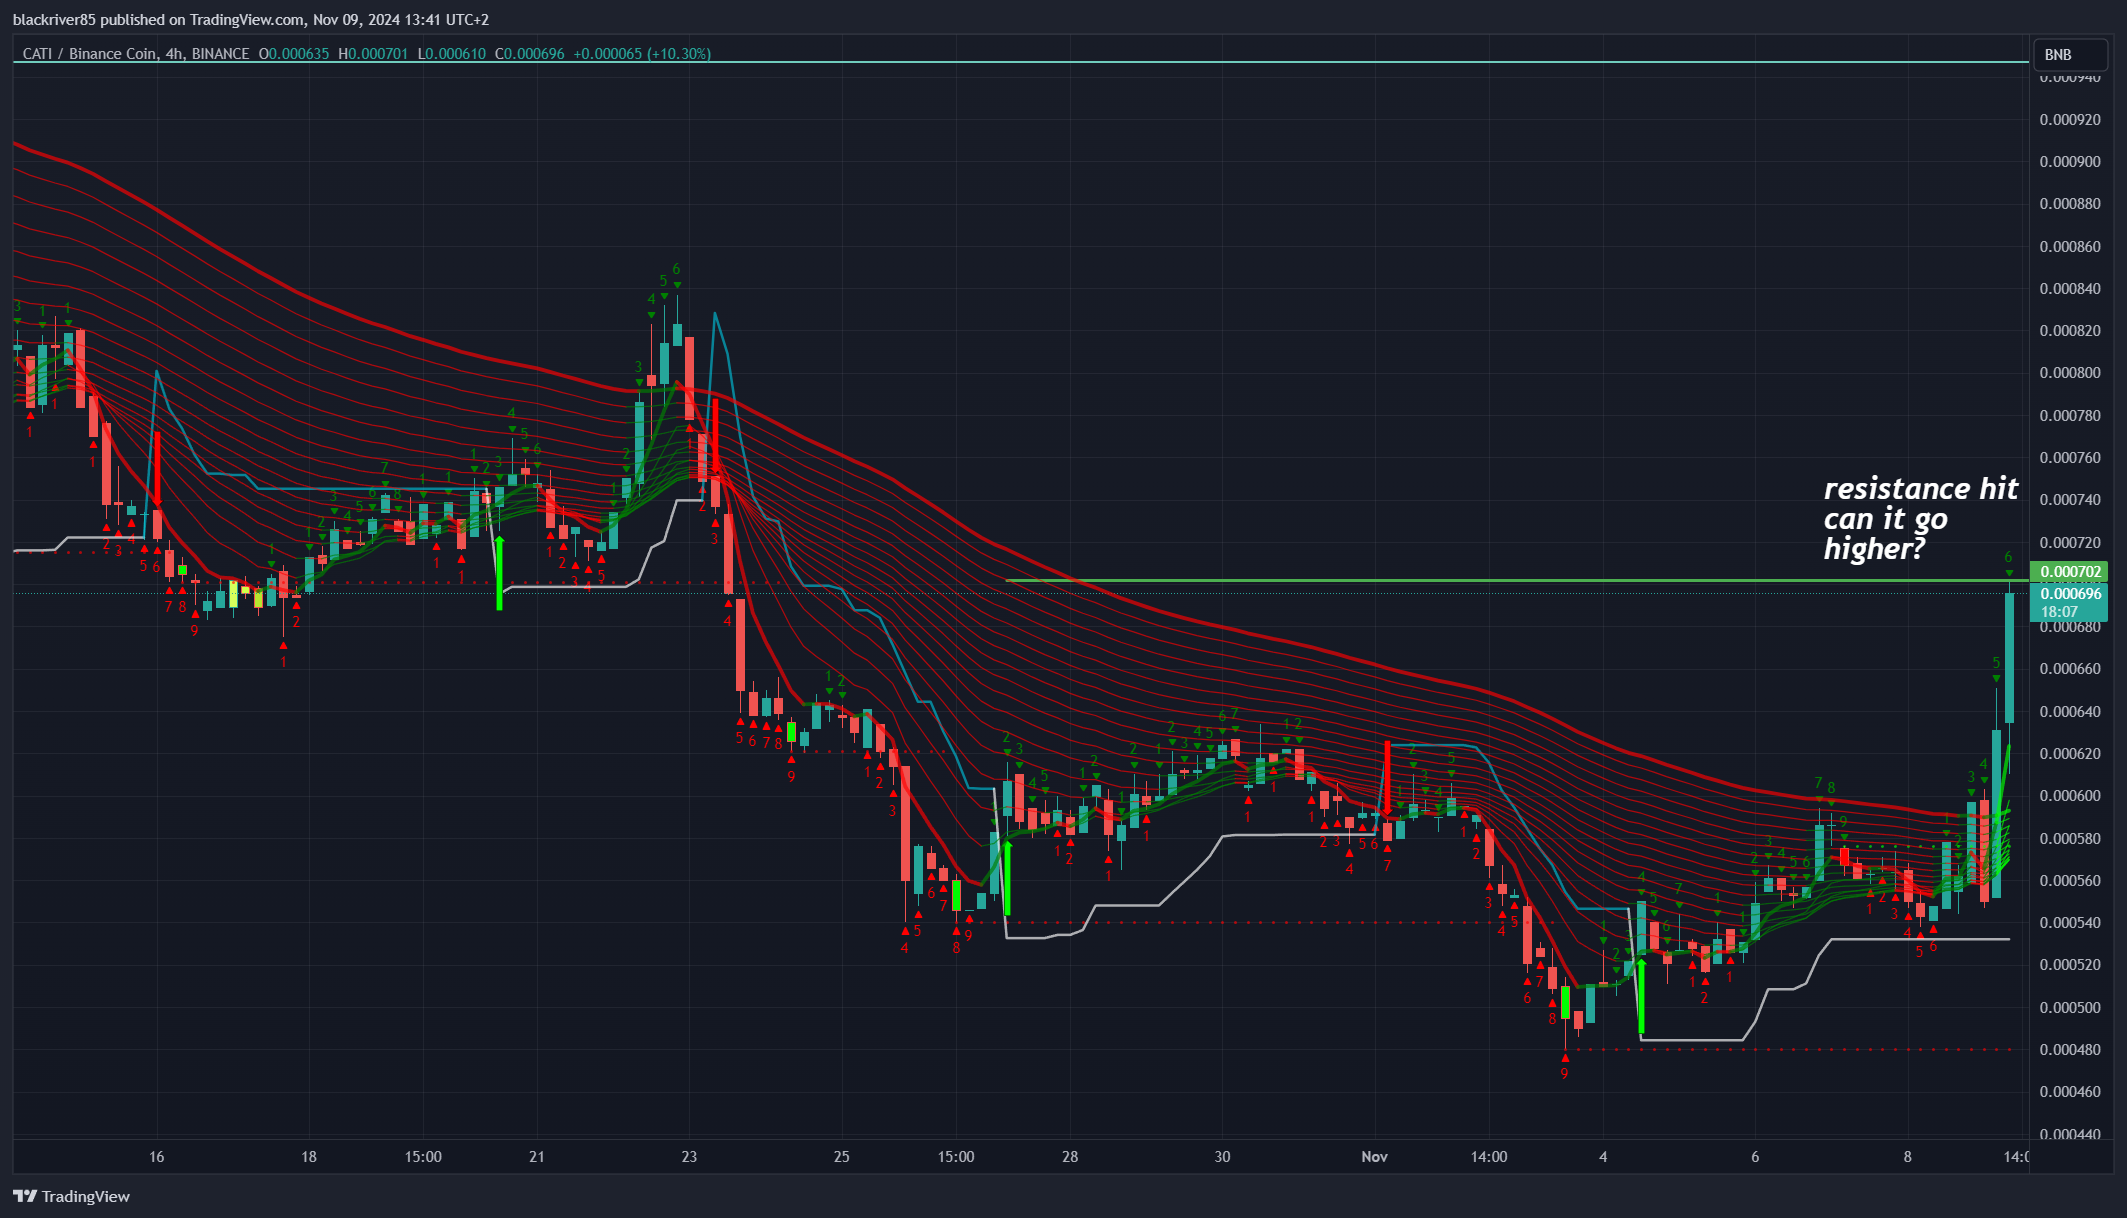Click the green horizontal resistance line
Image resolution: width=2127 pixels, height=1218 pixels.
tap(1516, 581)
